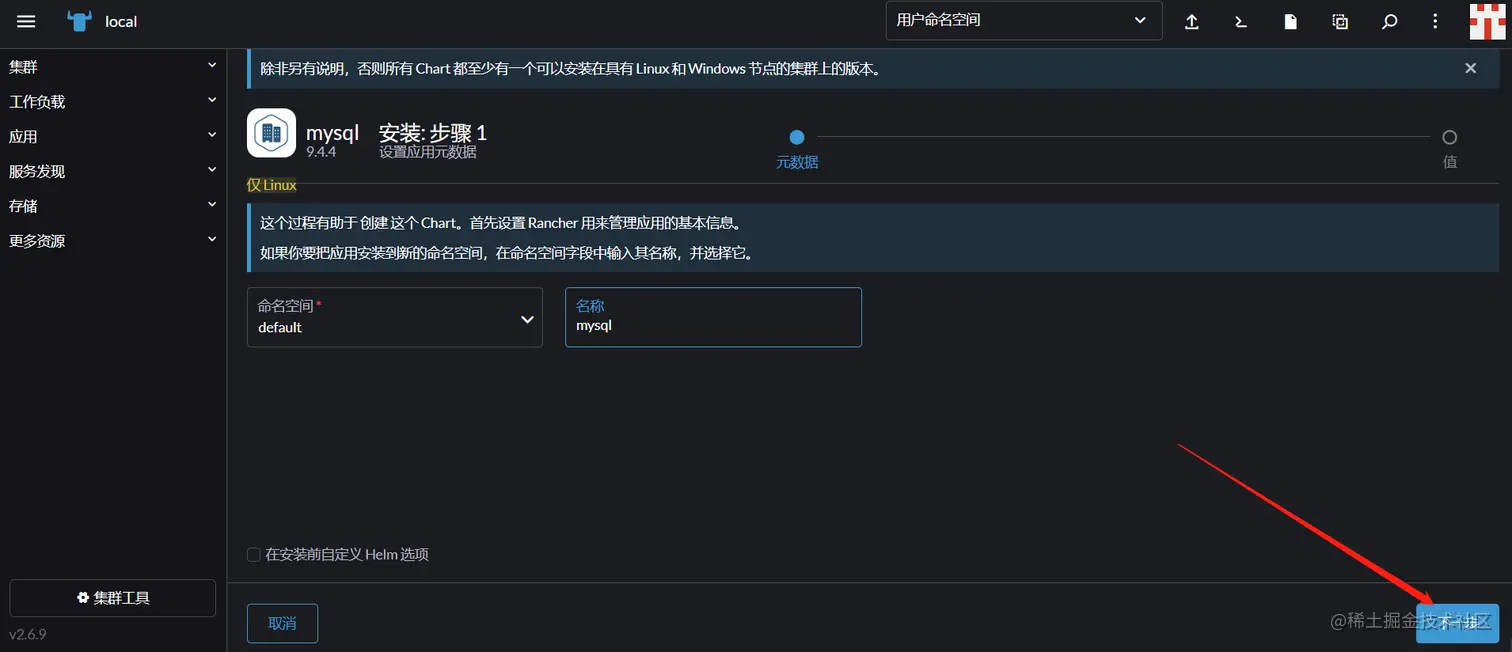Click the import YAML upload icon
The width and height of the screenshot is (1512, 652).
click(1192, 21)
